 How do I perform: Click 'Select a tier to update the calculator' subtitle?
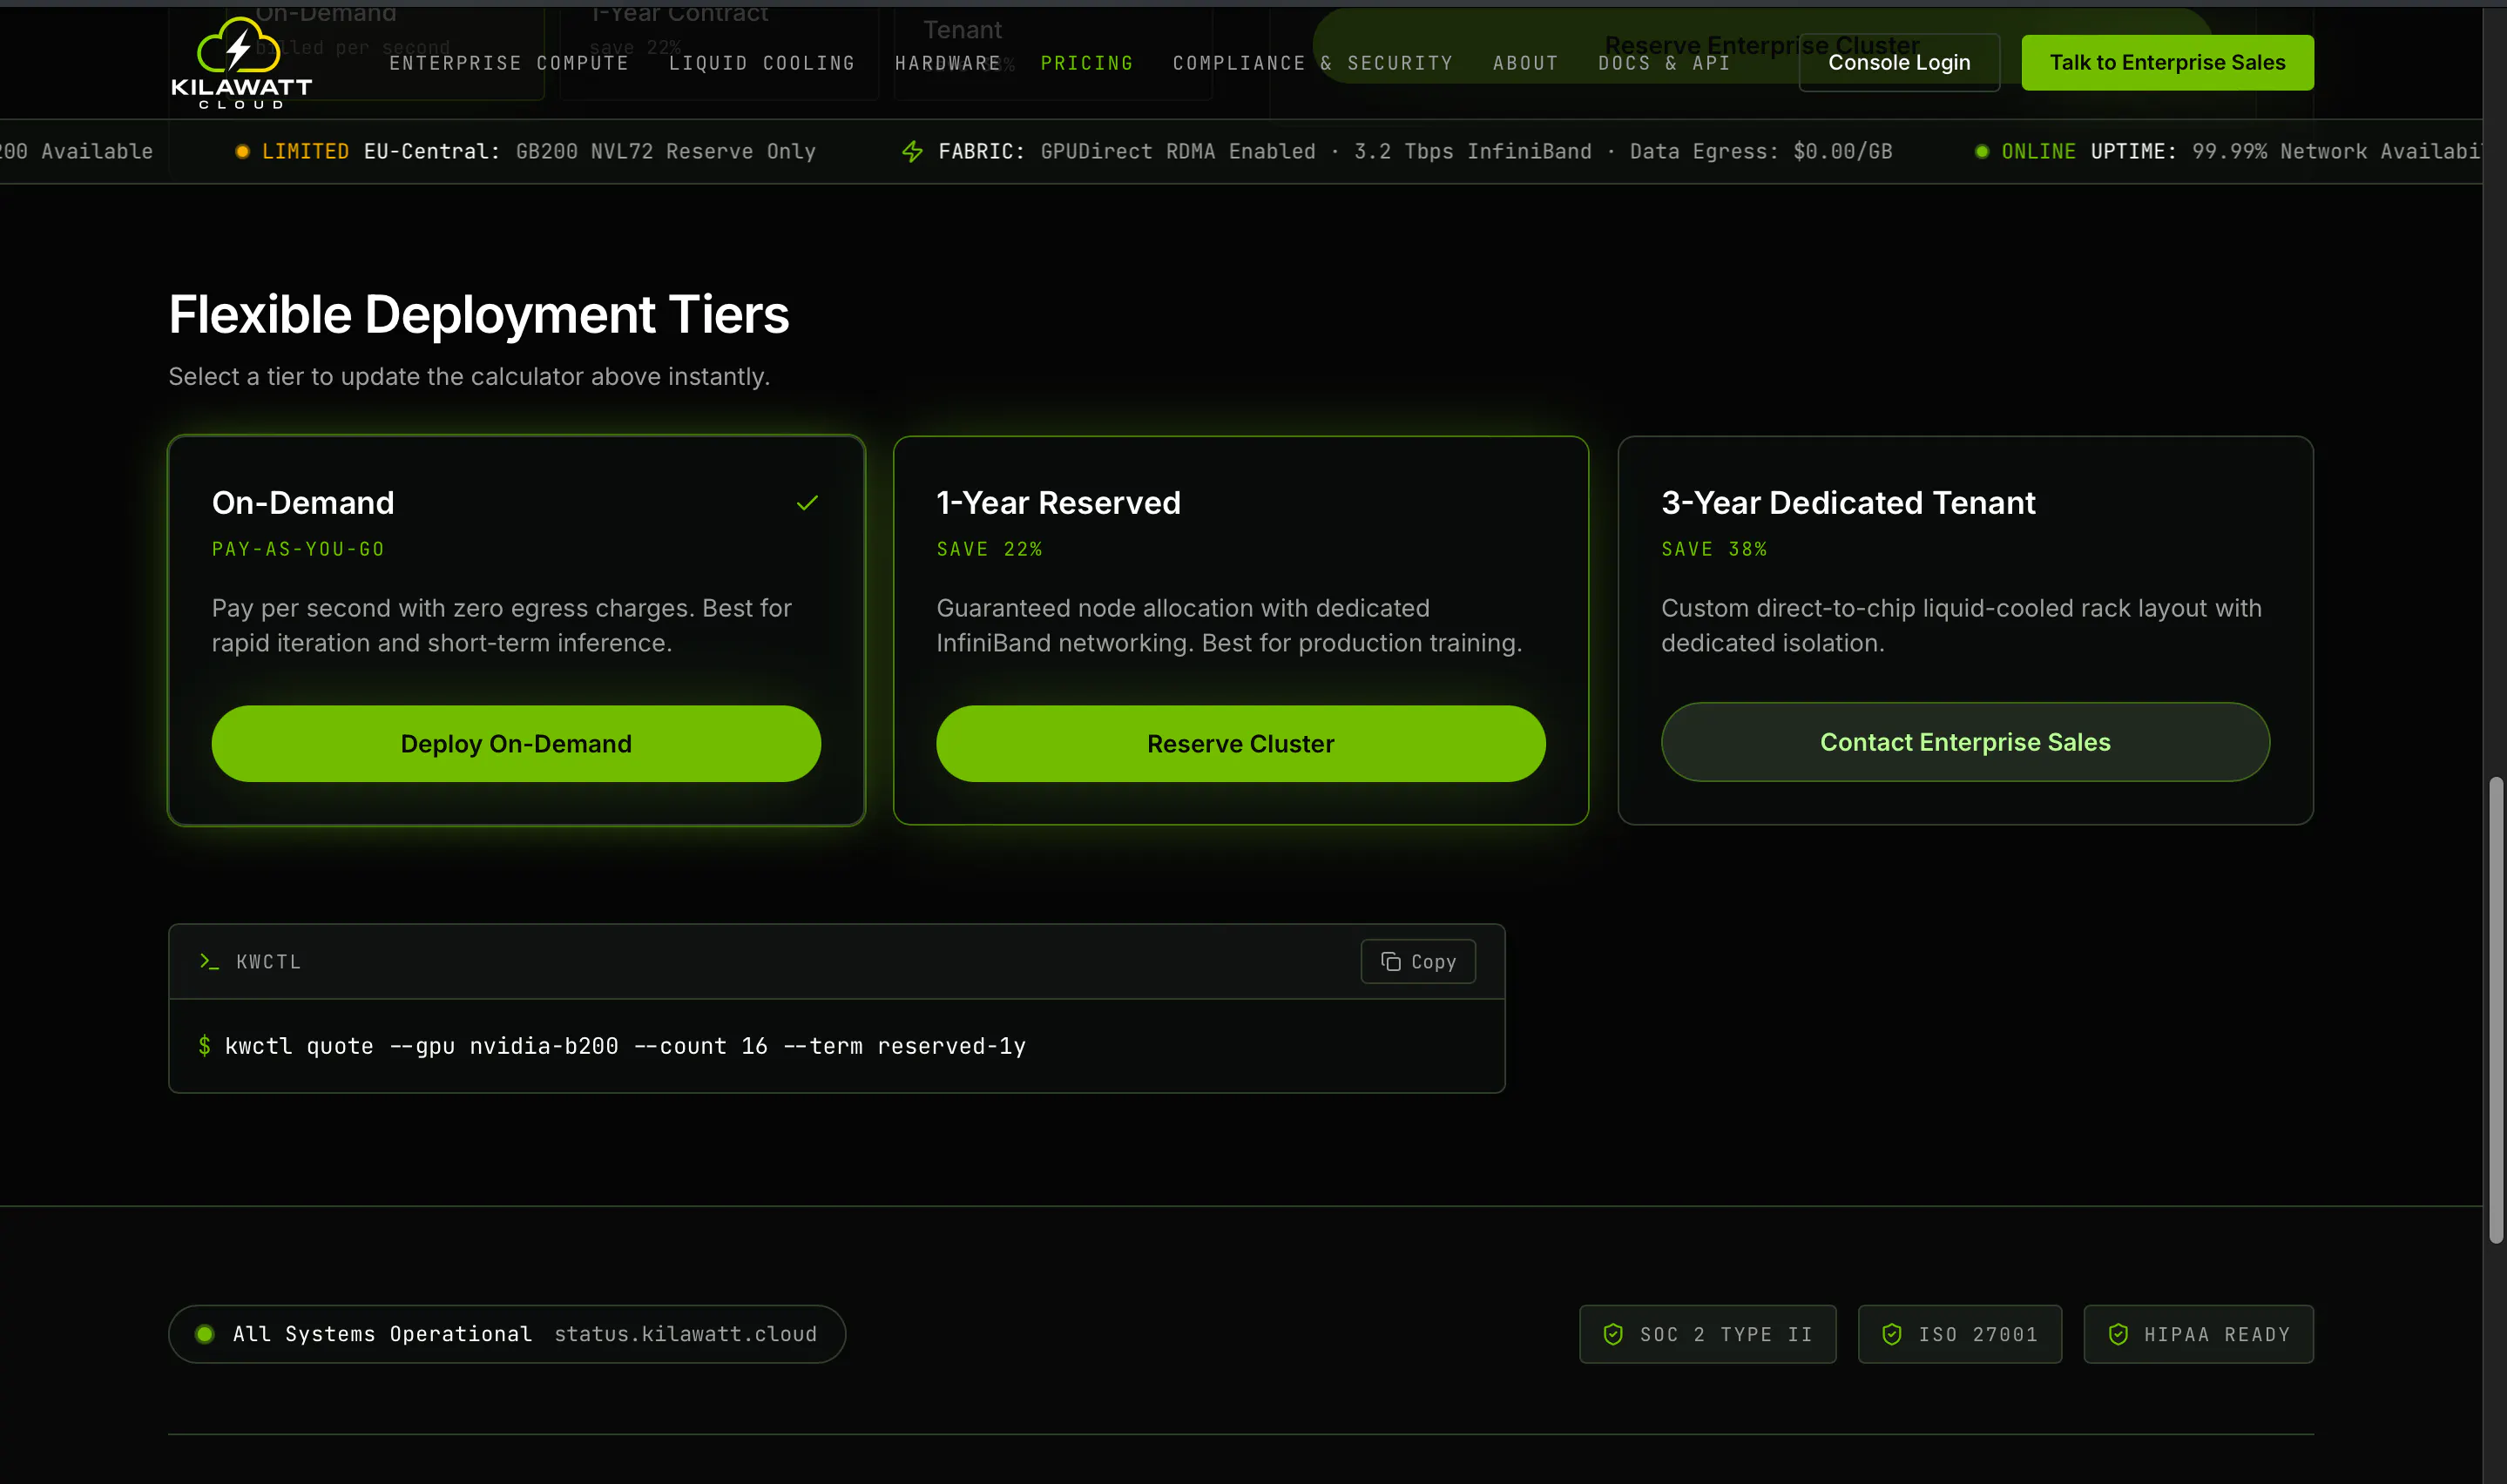pos(469,376)
